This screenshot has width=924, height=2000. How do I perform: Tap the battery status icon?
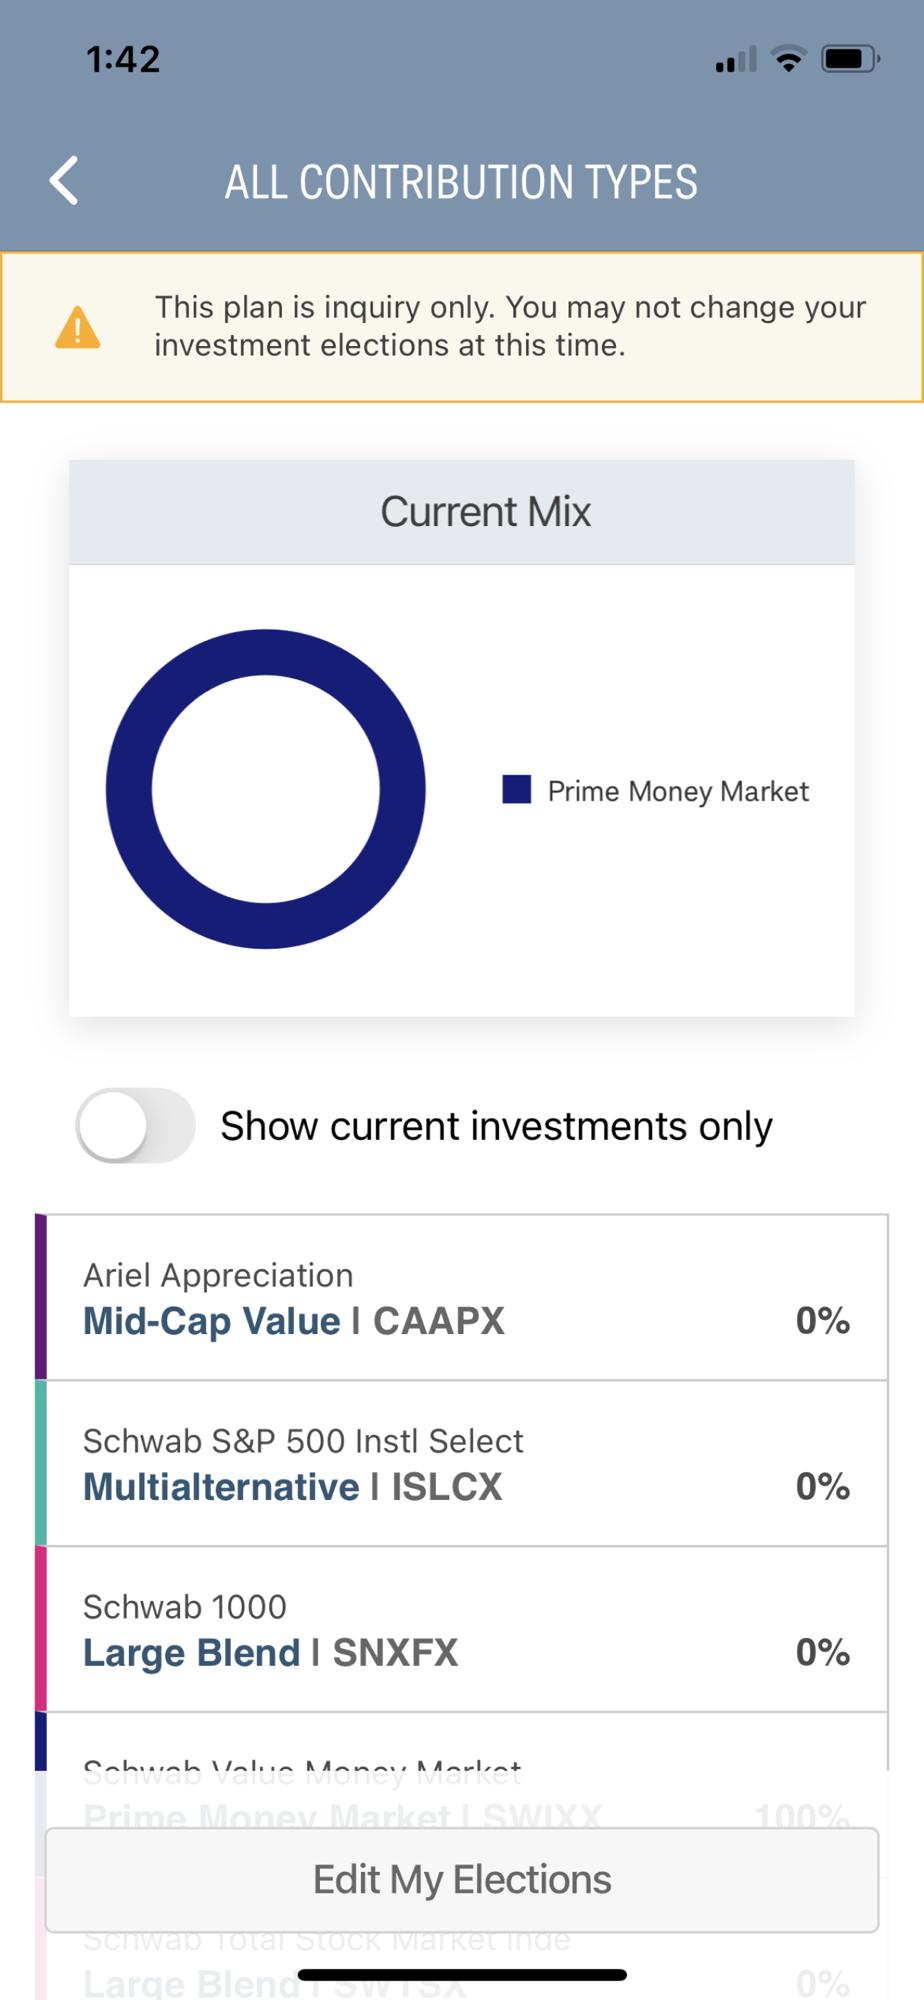[849, 59]
